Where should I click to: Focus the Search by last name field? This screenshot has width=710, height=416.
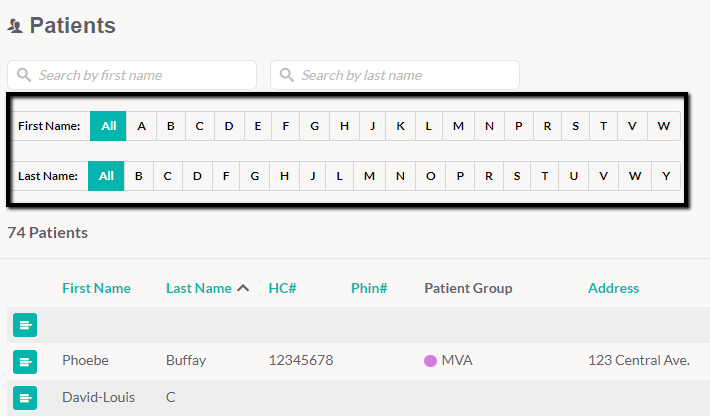pyautogui.click(x=395, y=75)
